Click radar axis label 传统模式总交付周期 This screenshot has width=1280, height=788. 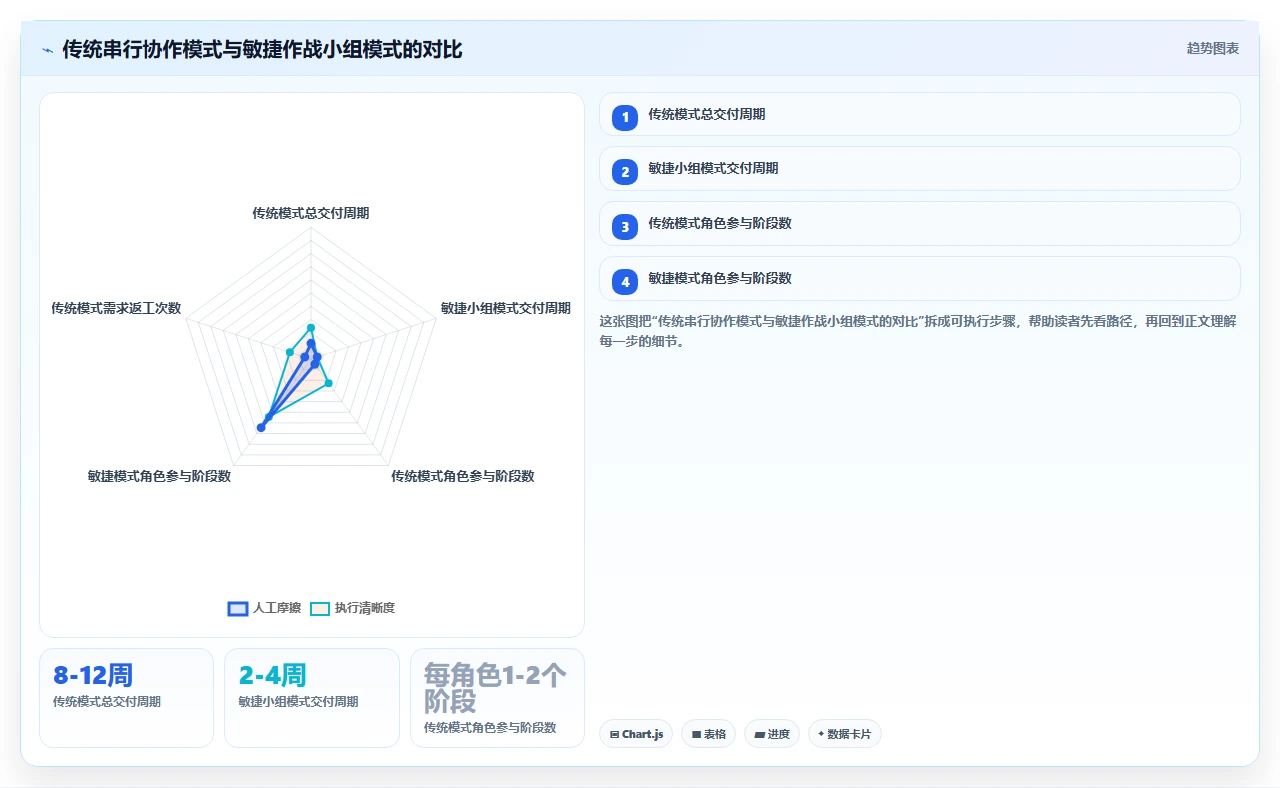[x=311, y=213]
